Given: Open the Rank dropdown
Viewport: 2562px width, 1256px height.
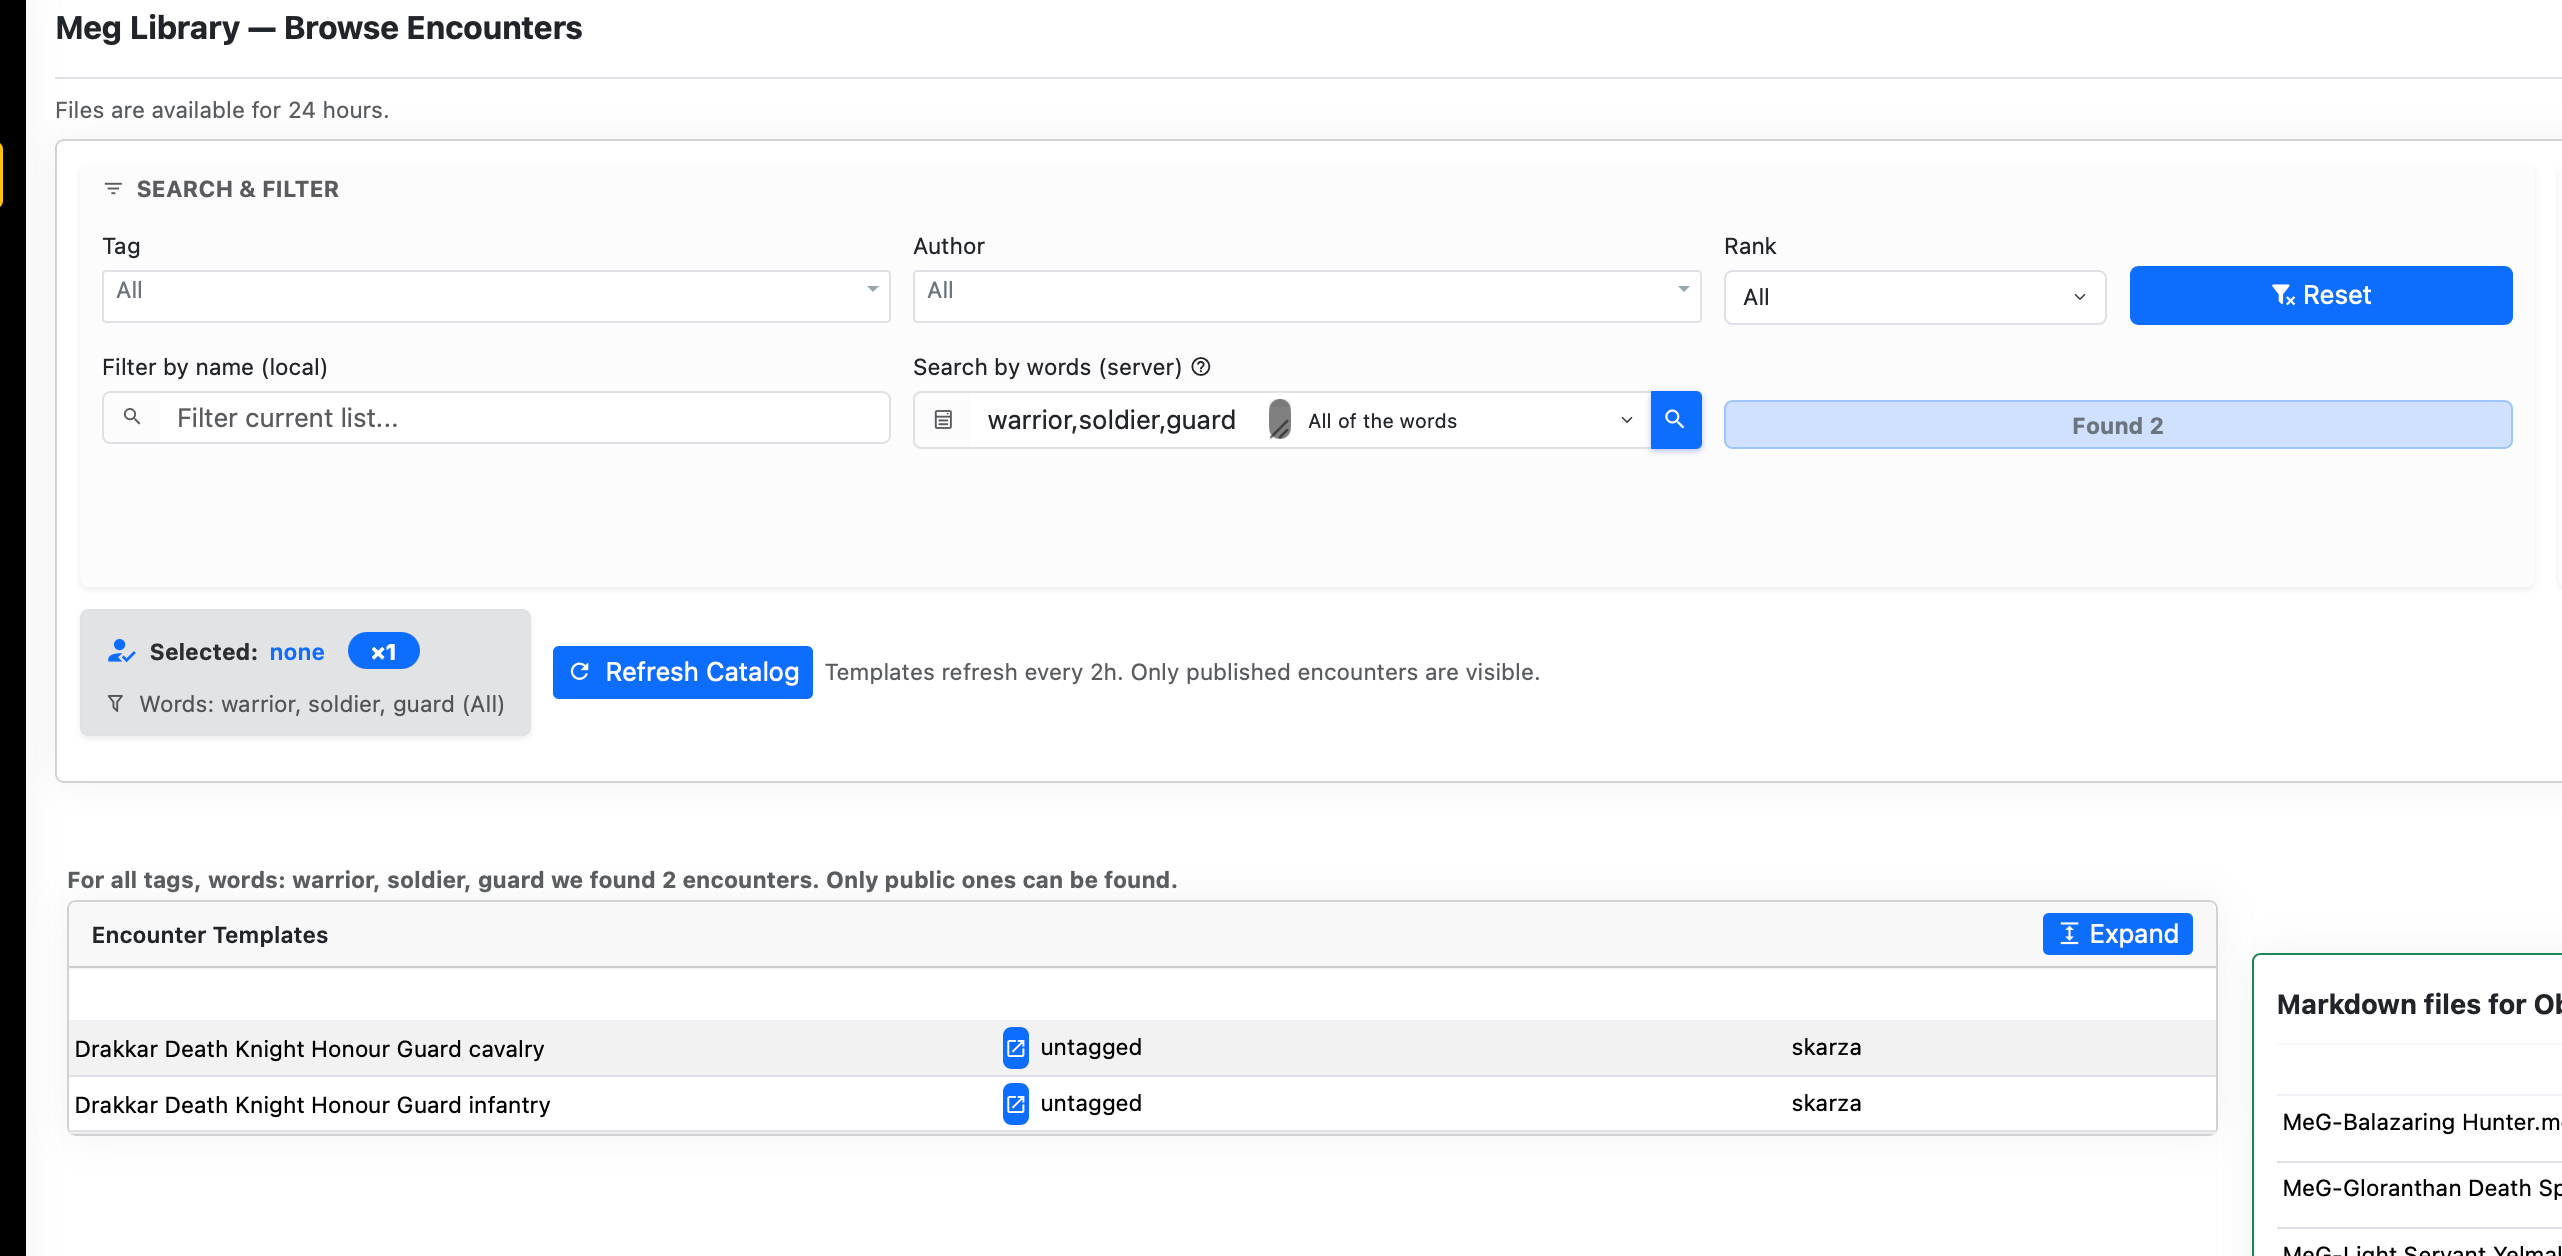Looking at the screenshot, I should tap(1914, 297).
